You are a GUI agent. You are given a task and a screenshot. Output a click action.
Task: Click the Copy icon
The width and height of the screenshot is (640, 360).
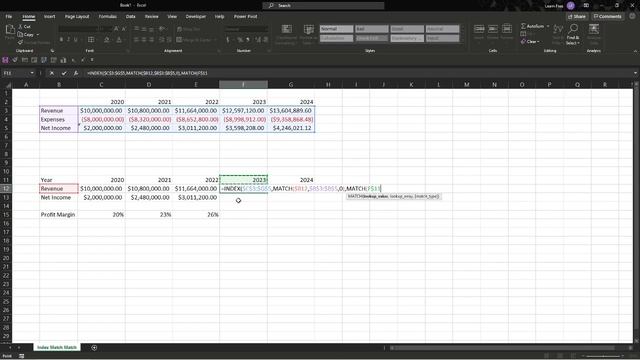pyautogui.click(x=20, y=35)
